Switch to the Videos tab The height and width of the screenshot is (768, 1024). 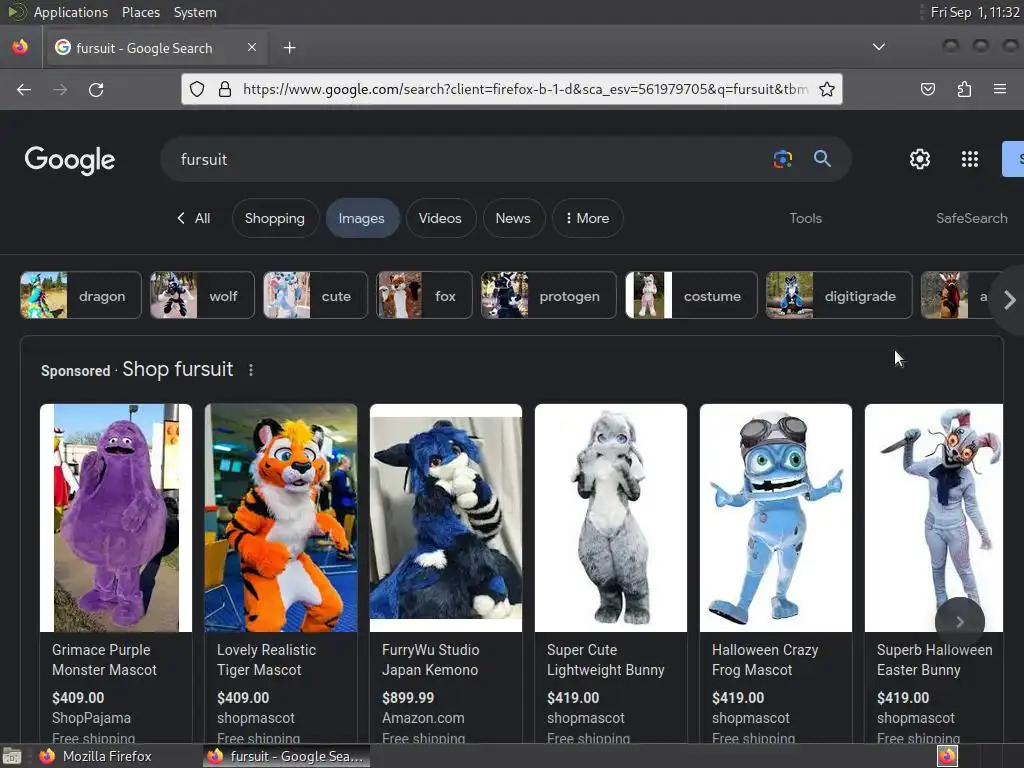click(x=440, y=218)
